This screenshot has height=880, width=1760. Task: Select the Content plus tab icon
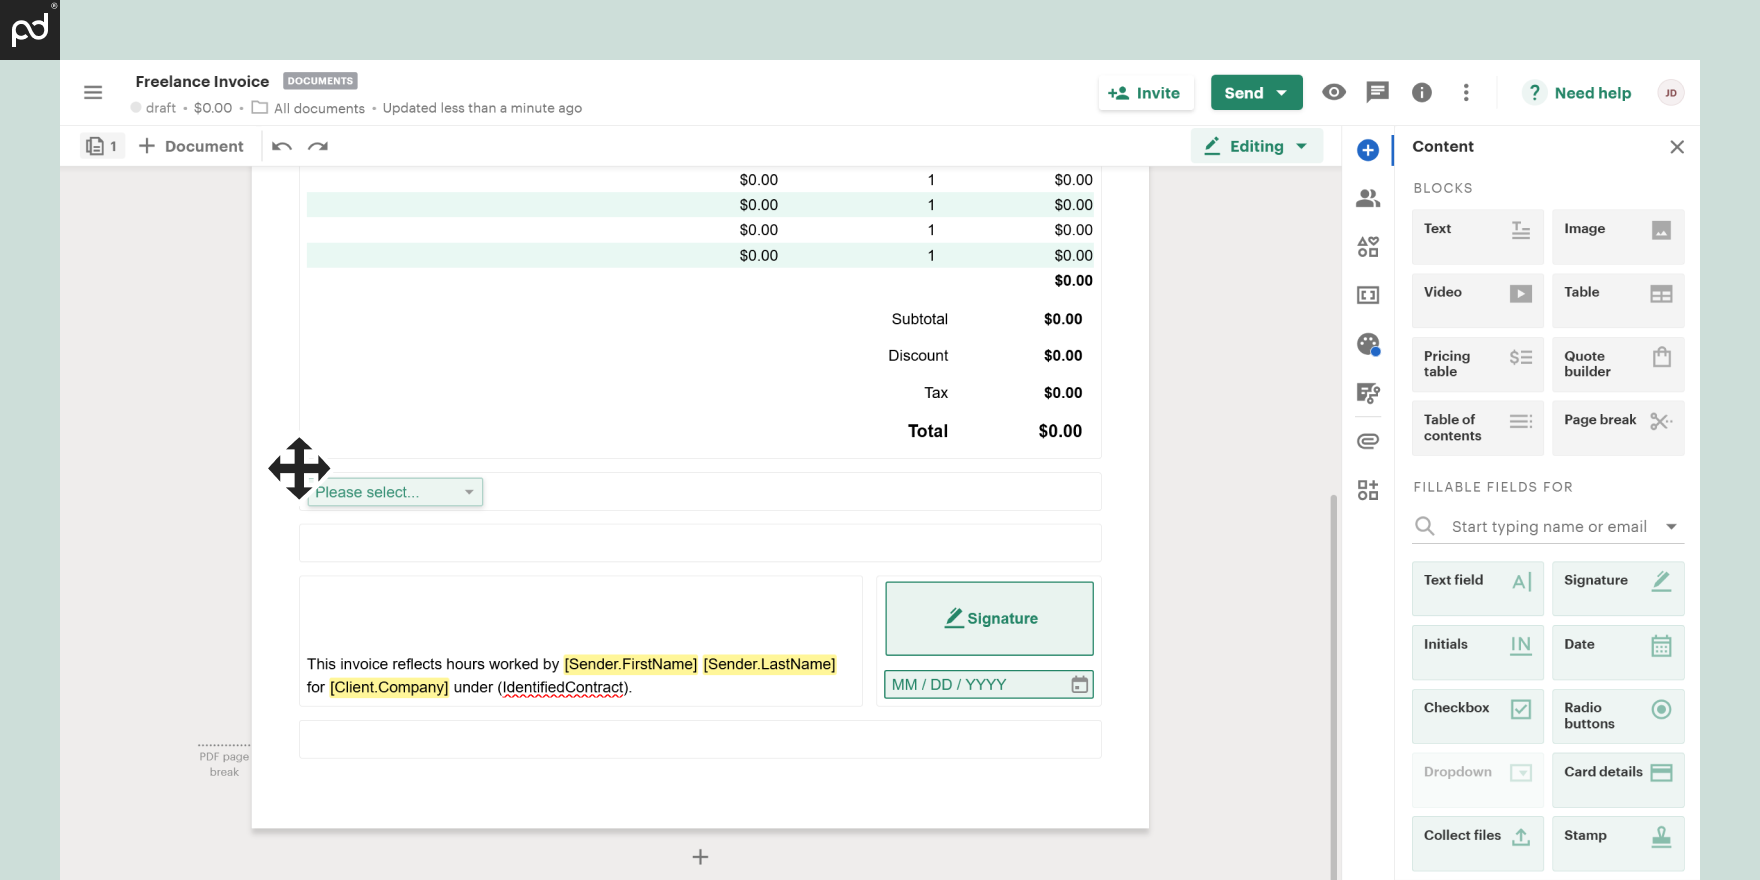1368,150
